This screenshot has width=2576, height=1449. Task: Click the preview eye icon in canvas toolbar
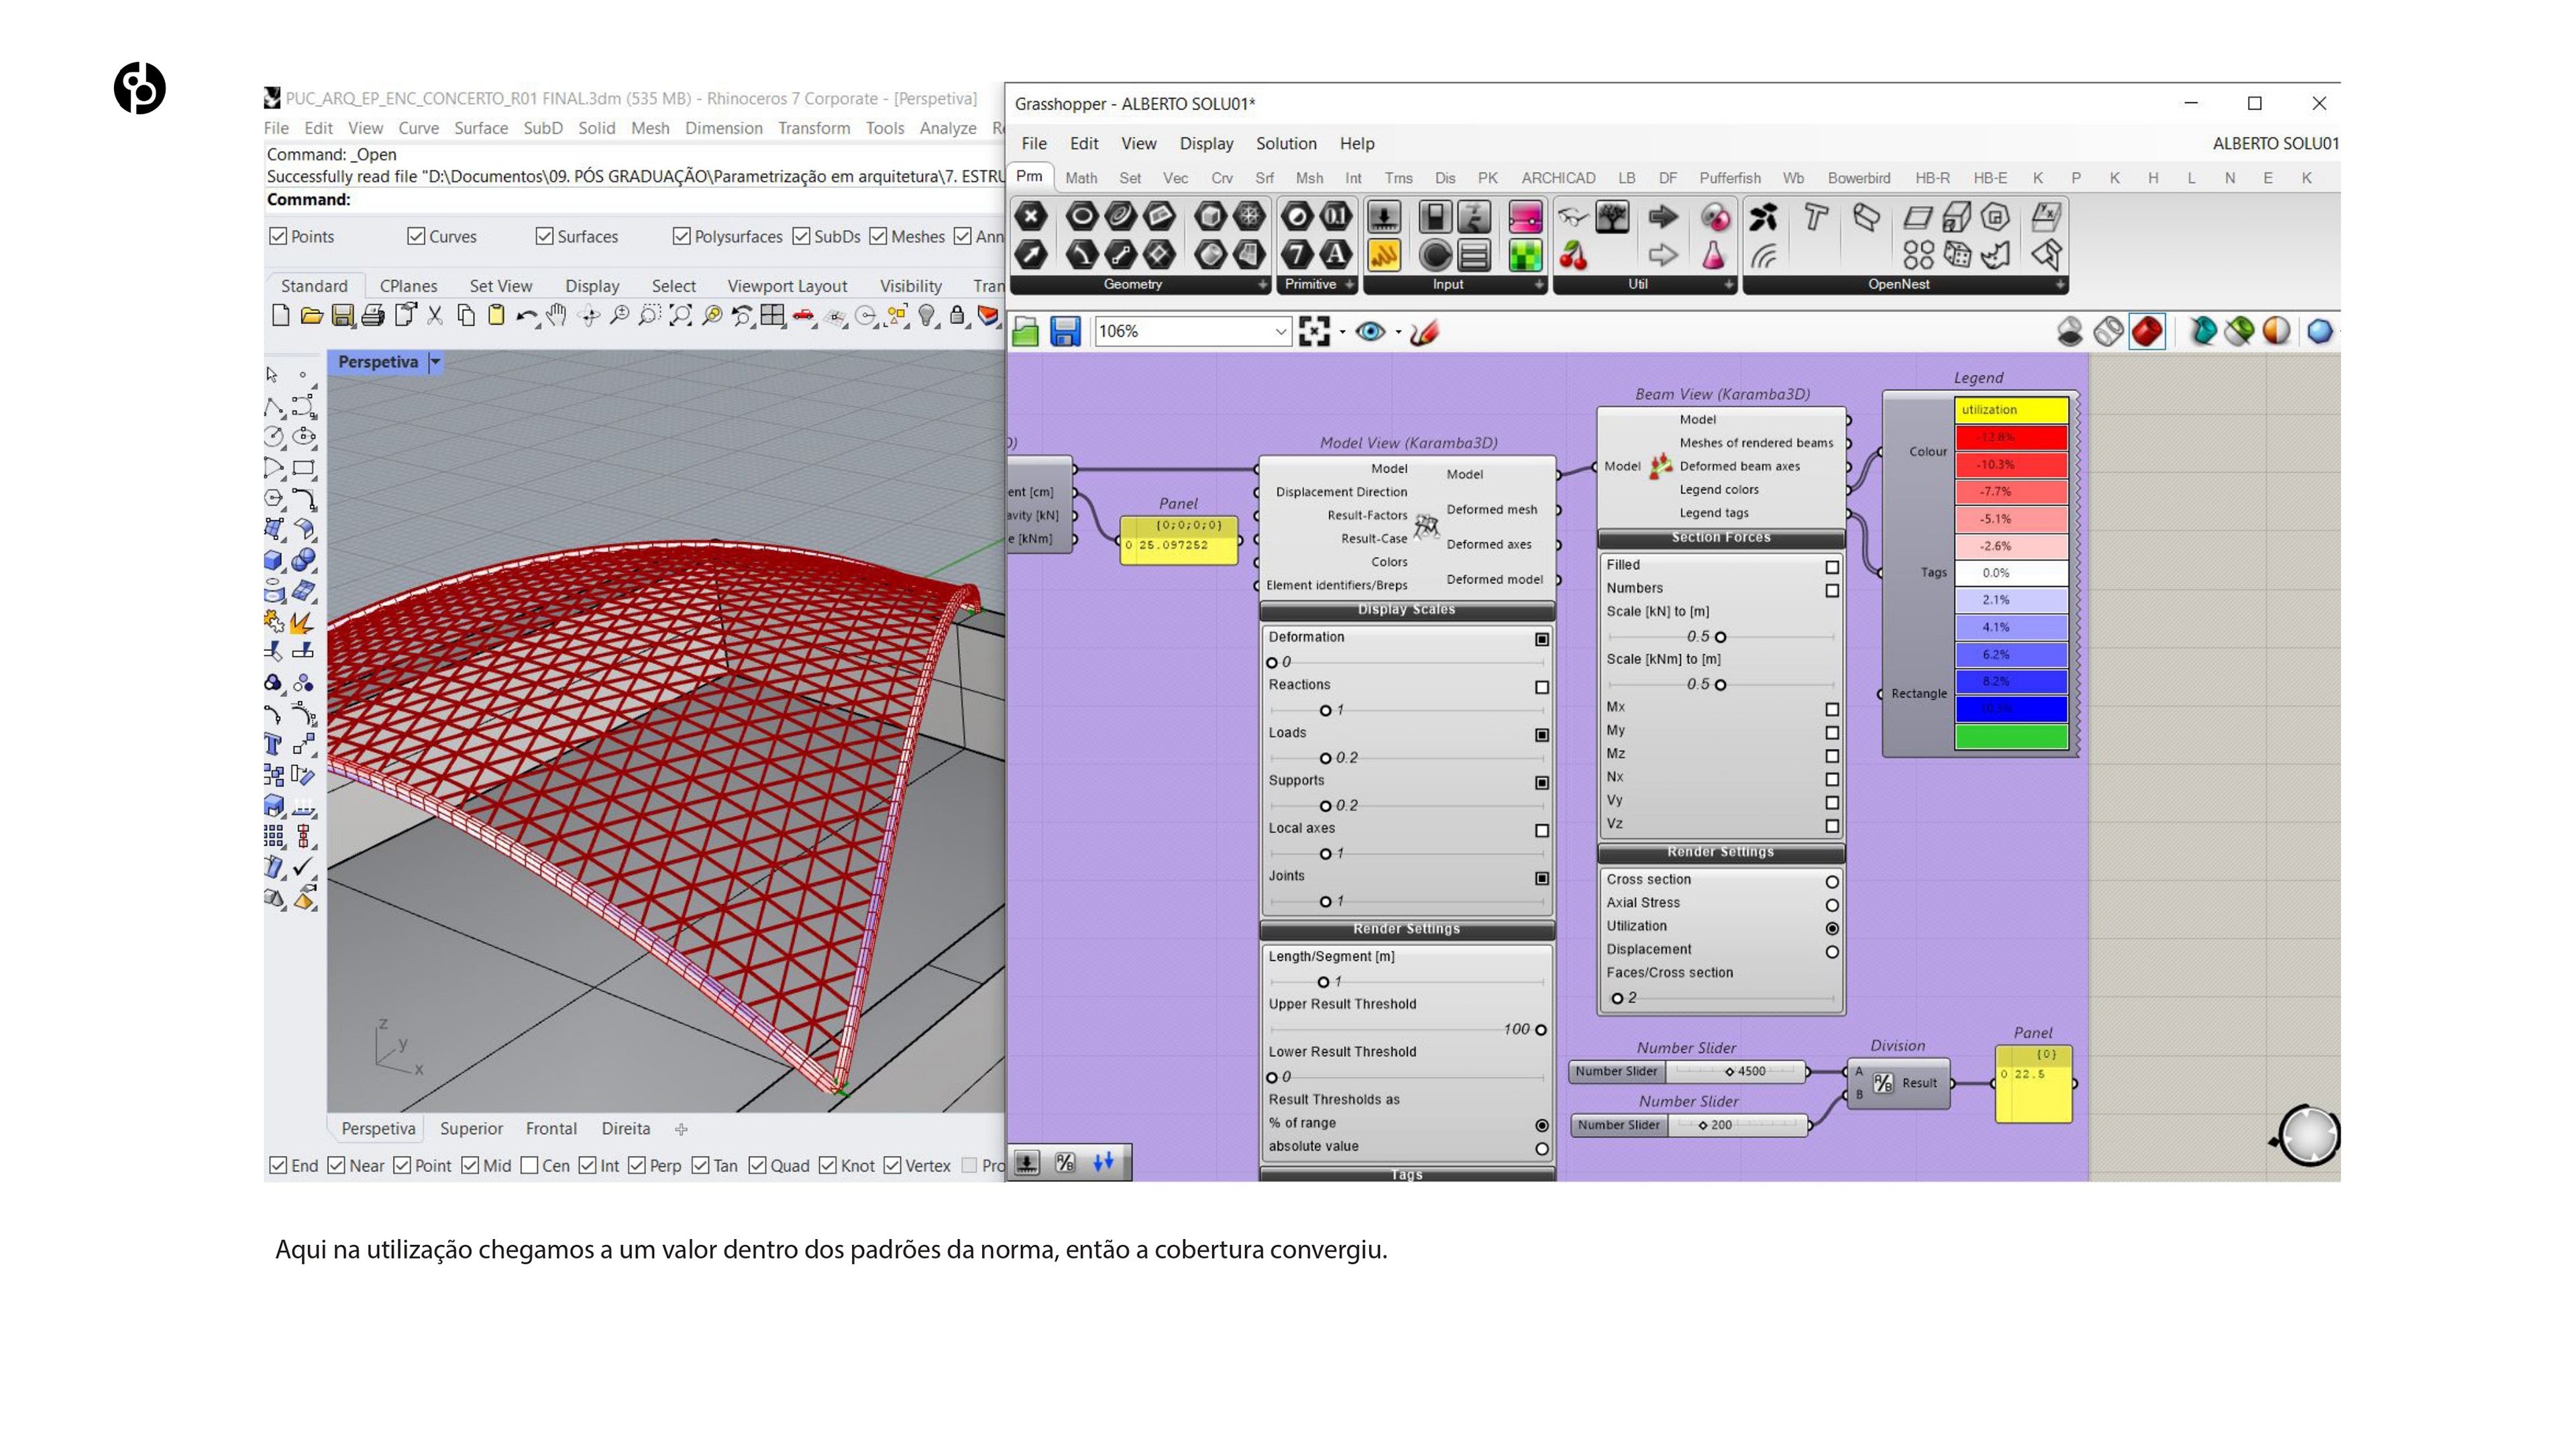(1370, 332)
